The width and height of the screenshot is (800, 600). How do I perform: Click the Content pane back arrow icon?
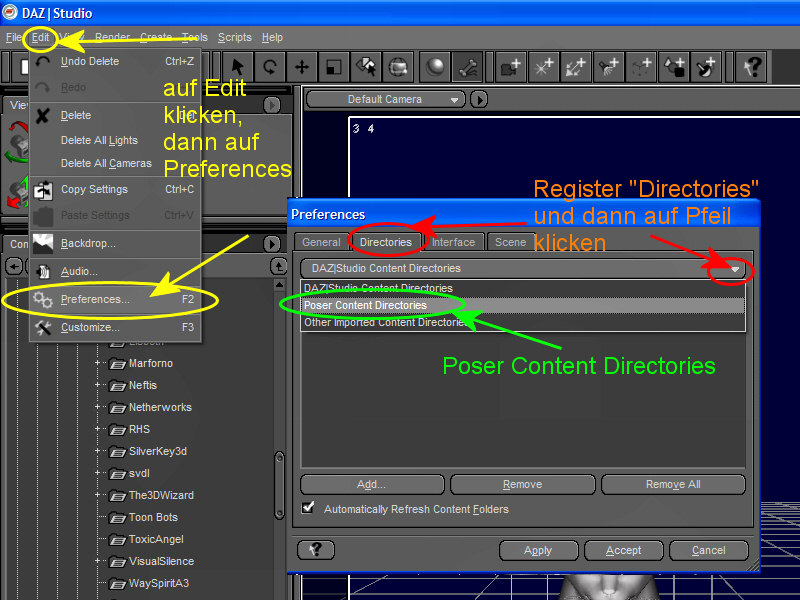[x=14, y=266]
